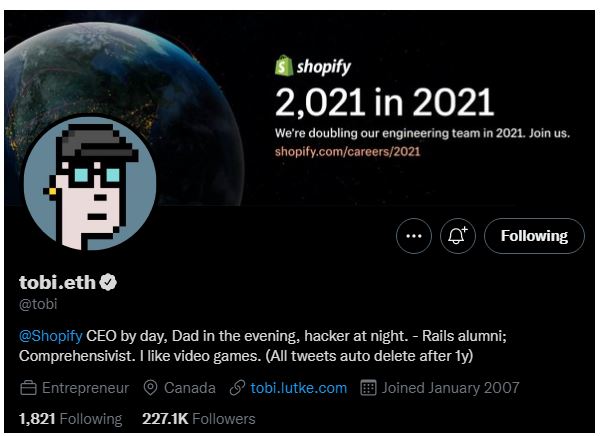
Task: Click the Entrepreneur category label
Action: [85, 388]
